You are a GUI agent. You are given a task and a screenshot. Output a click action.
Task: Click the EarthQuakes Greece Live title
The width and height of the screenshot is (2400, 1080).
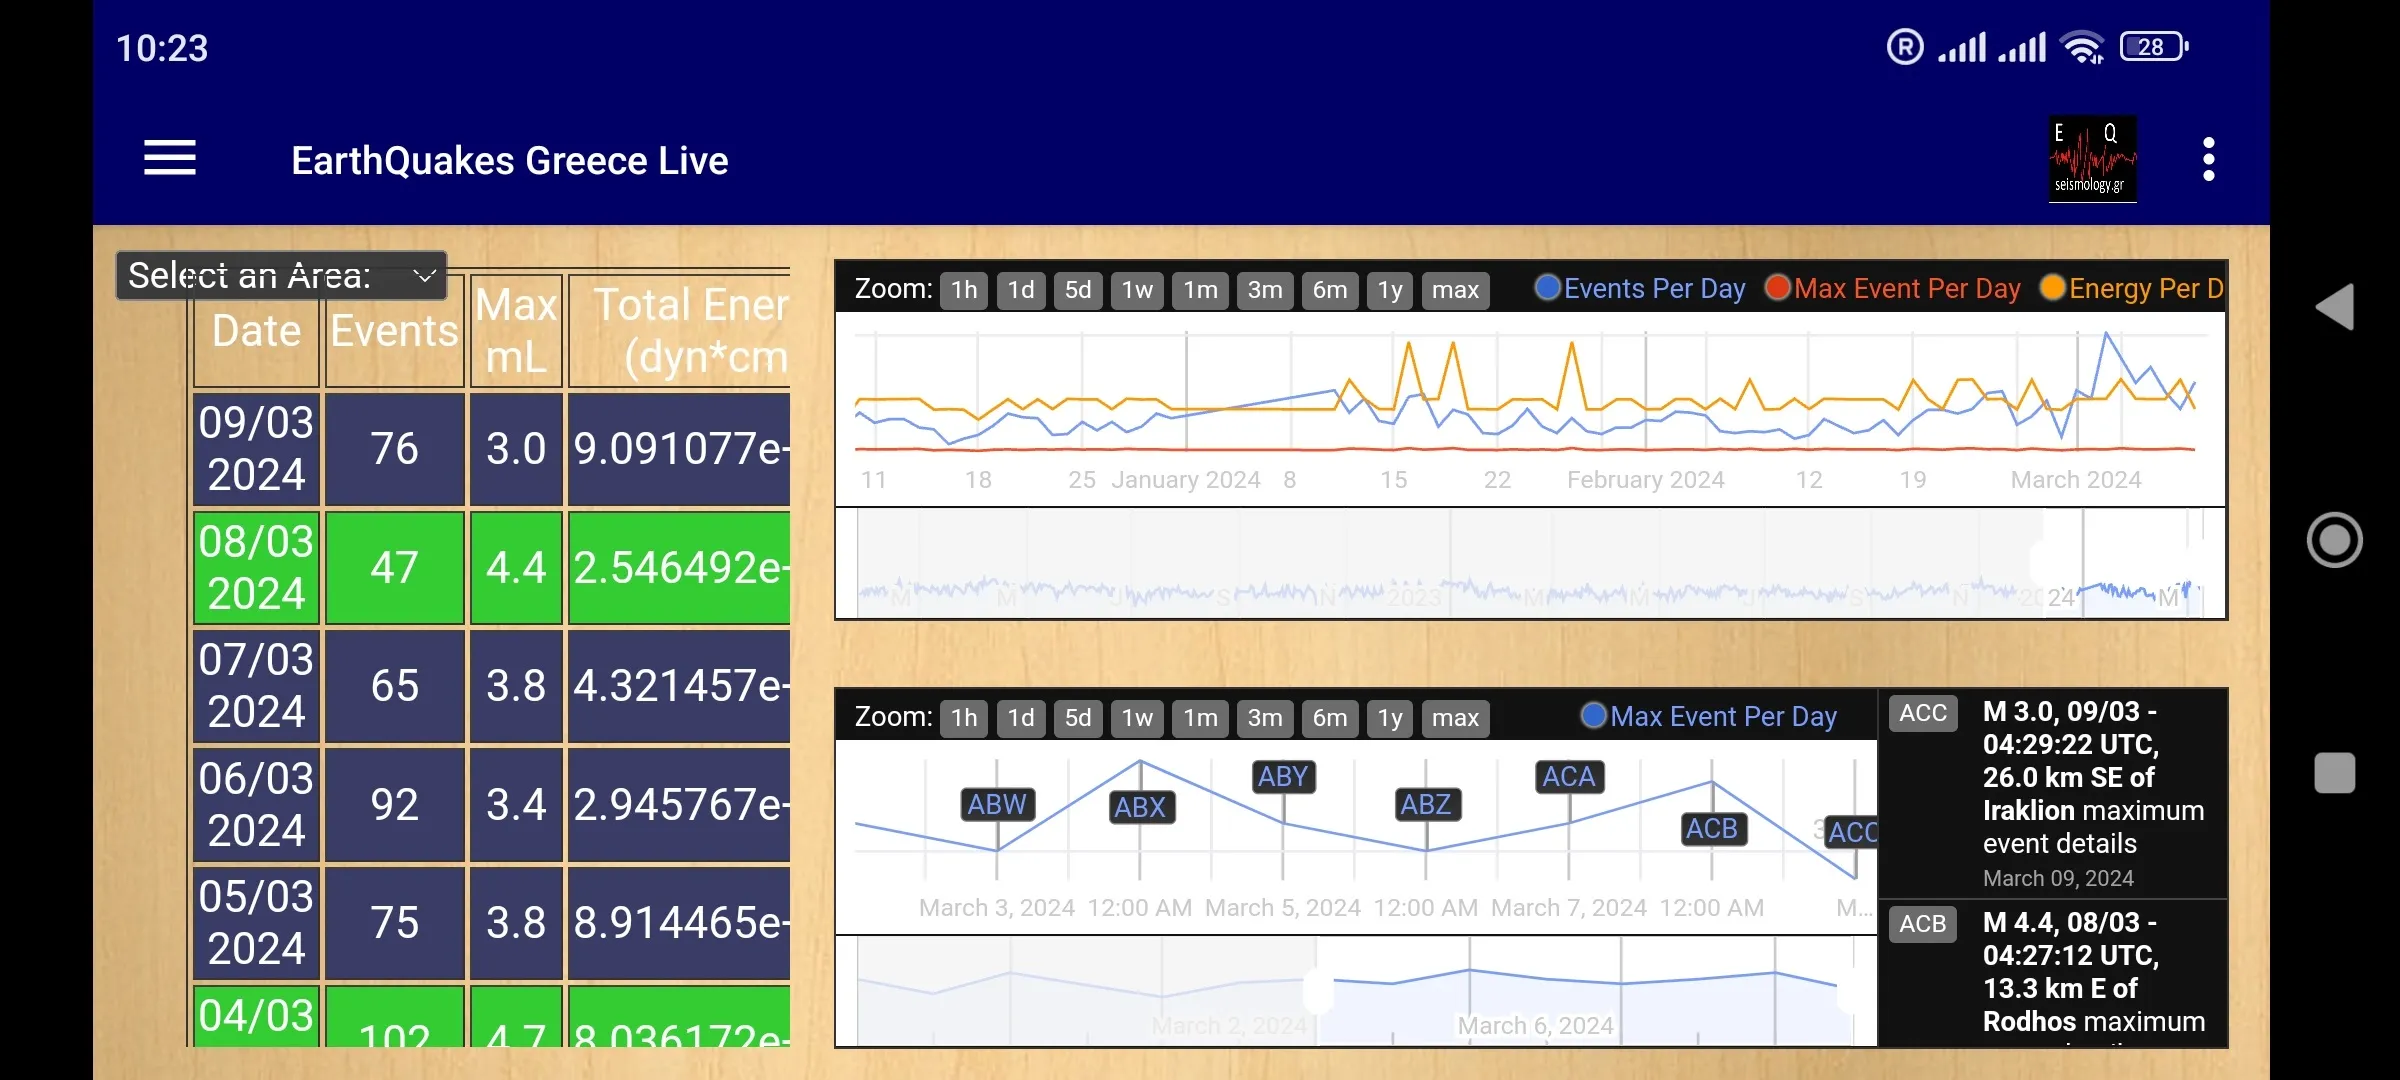click(x=509, y=160)
